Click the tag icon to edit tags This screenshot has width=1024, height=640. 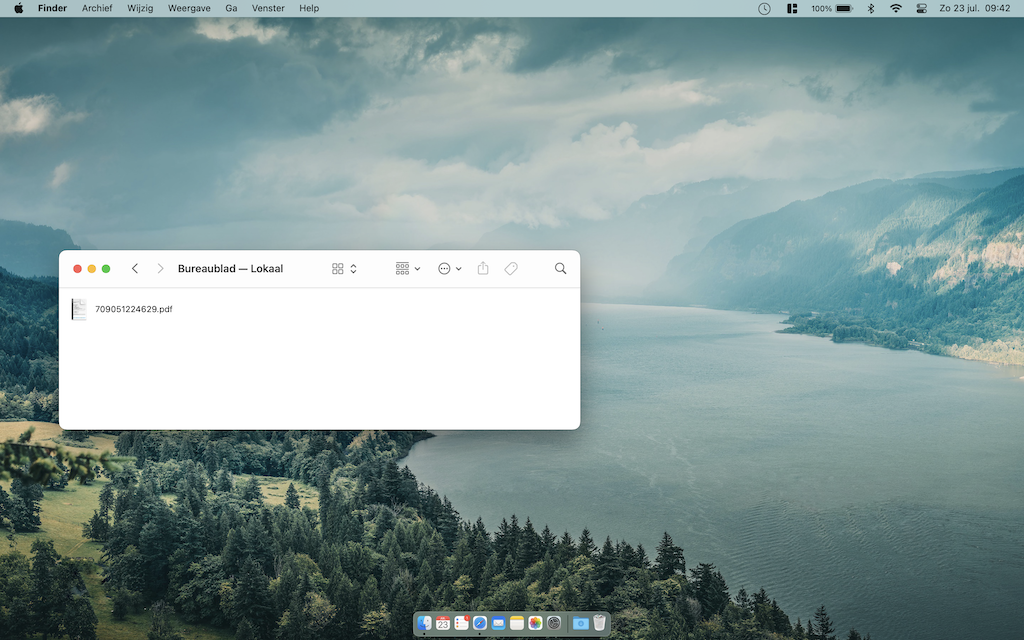click(x=511, y=268)
